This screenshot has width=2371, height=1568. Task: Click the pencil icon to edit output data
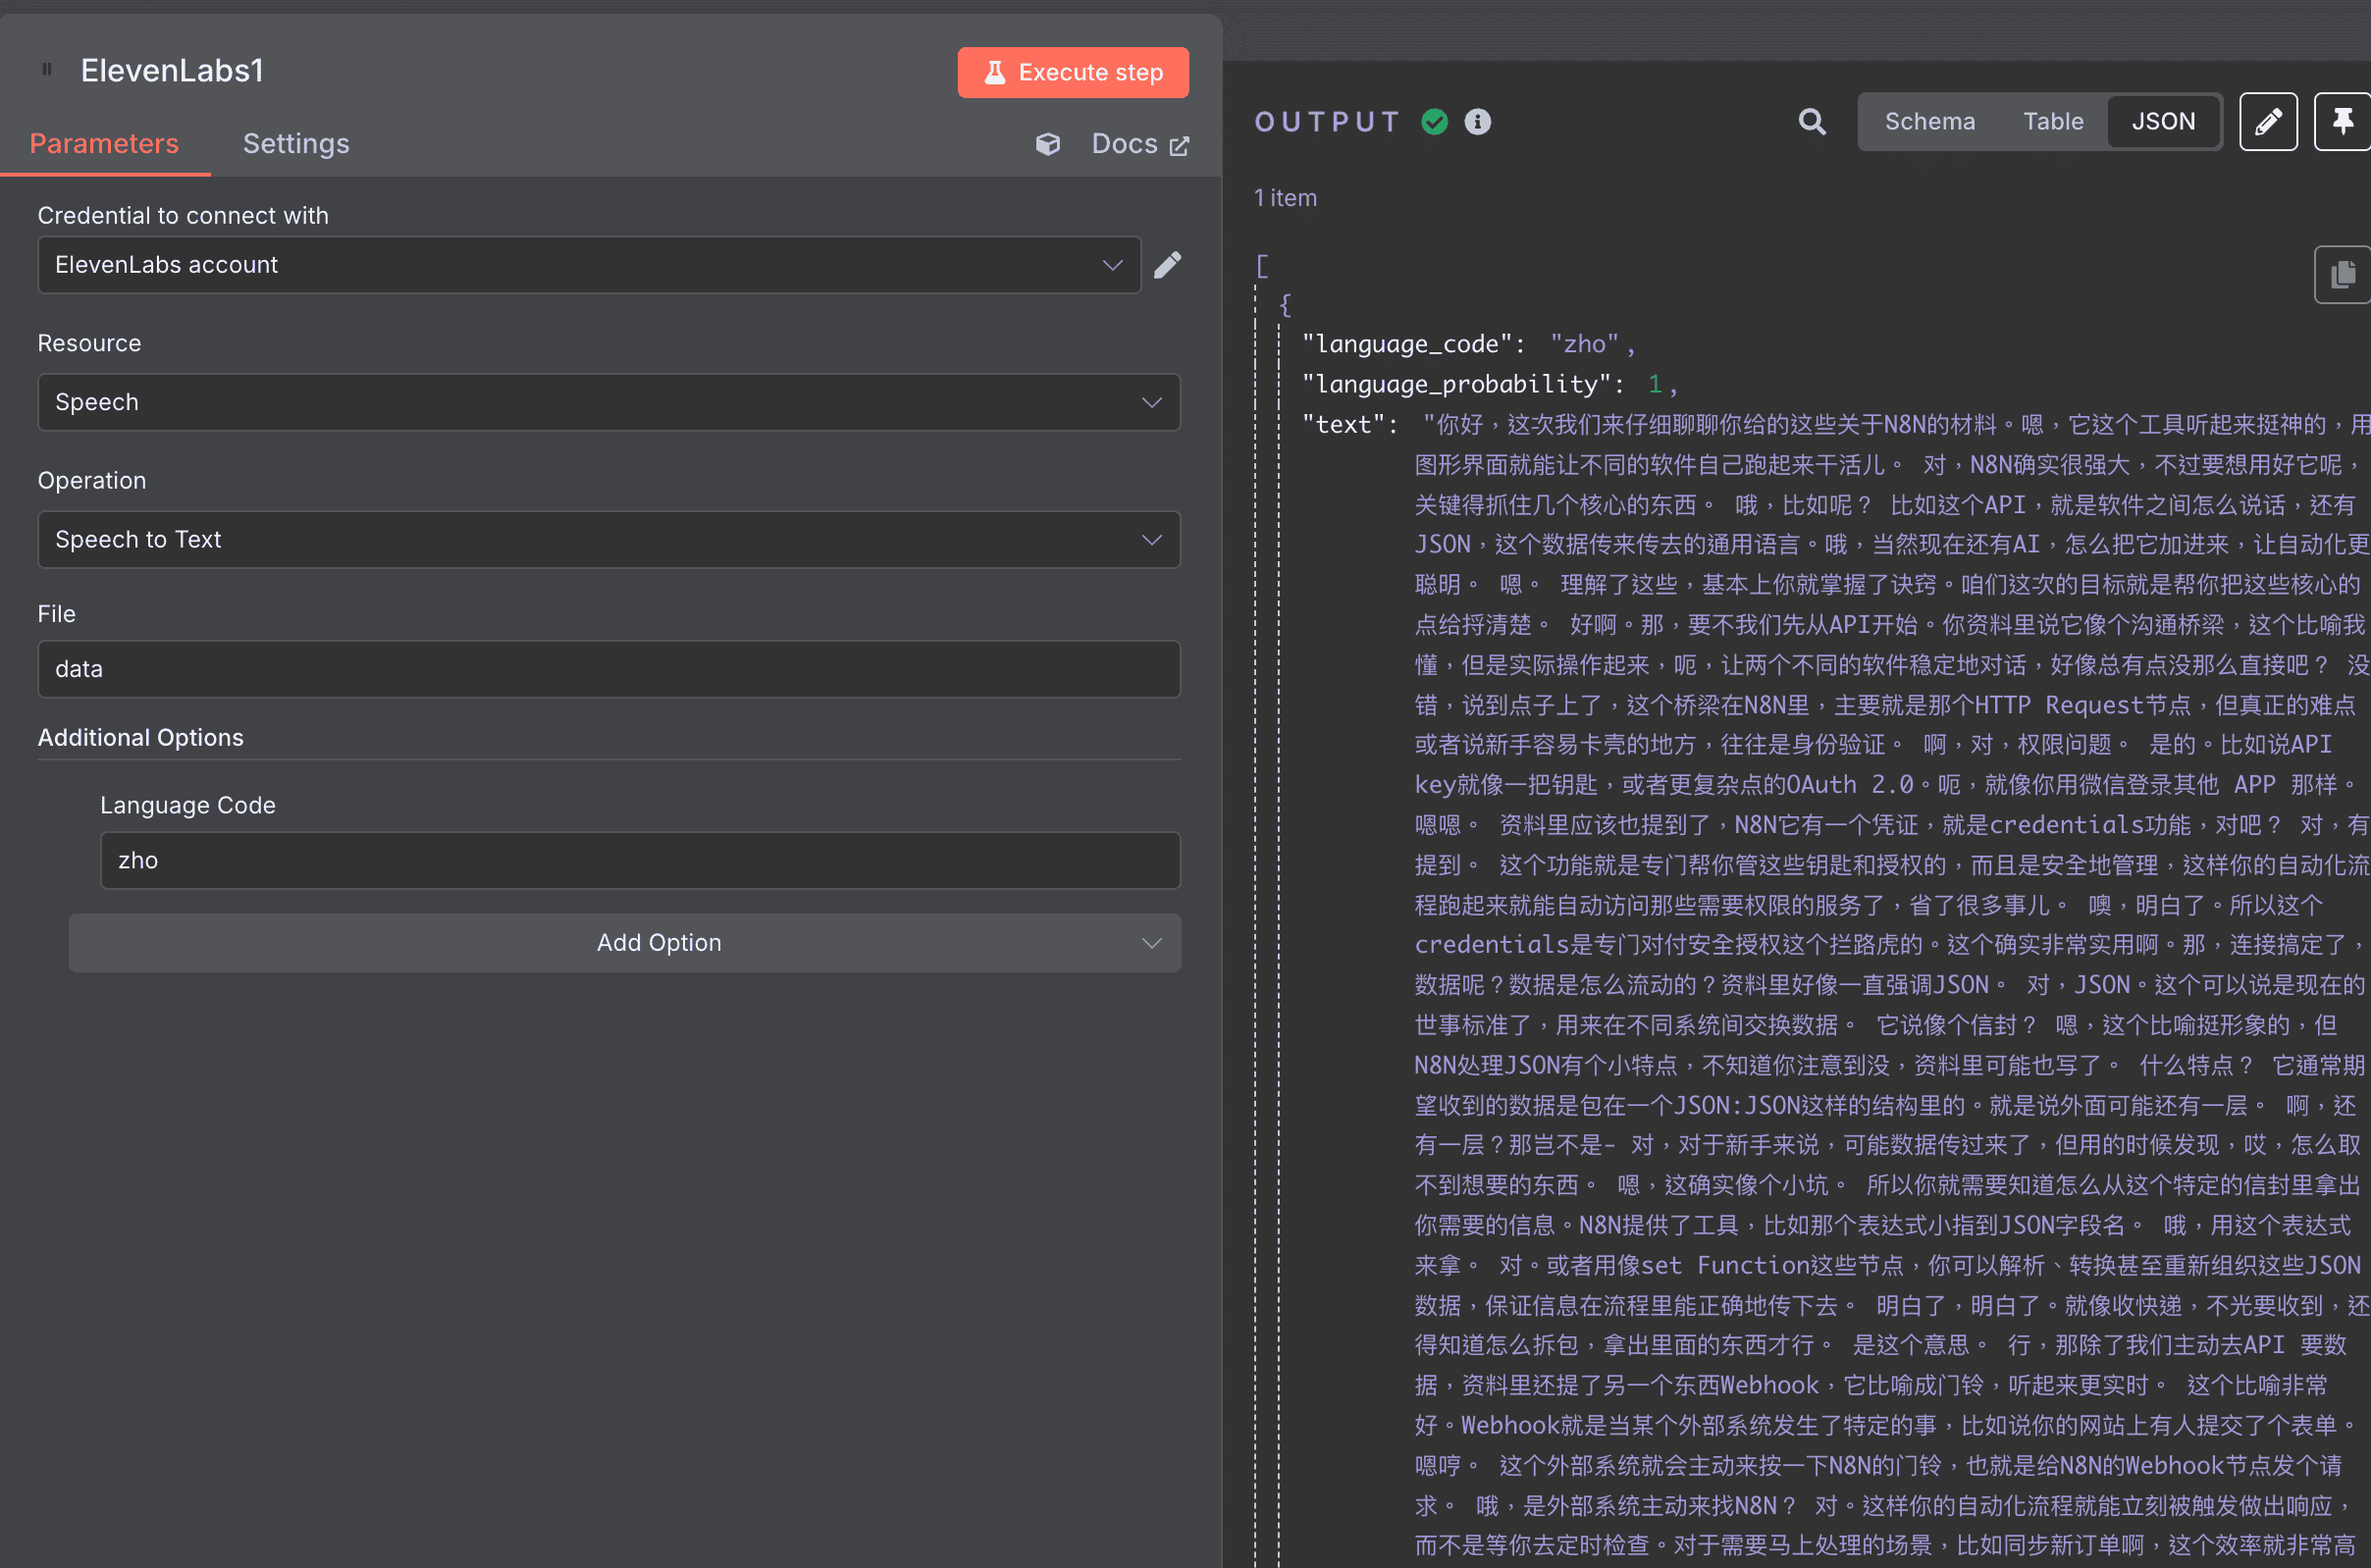click(x=2267, y=121)
